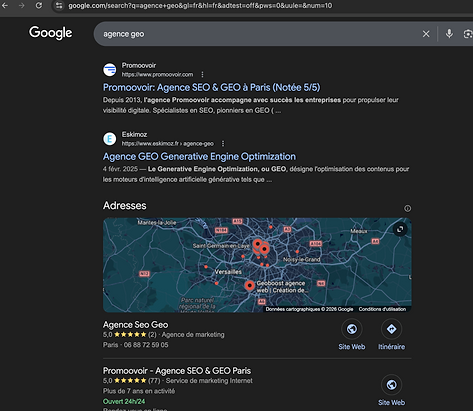Click 'Meaux' label on the map
The image size is (473, 411).
[359, 231]
